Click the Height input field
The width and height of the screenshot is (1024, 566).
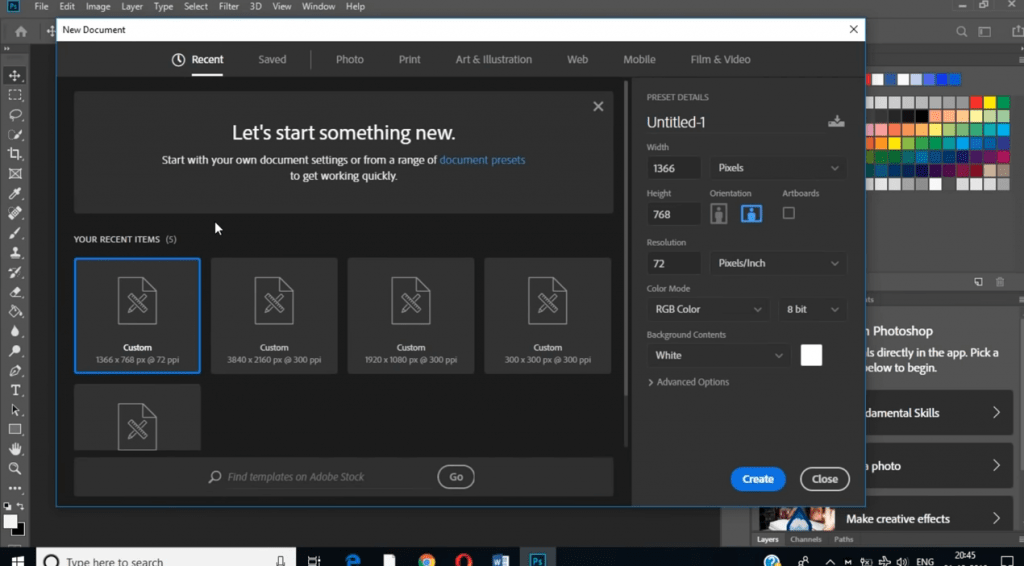coord(674,214)
